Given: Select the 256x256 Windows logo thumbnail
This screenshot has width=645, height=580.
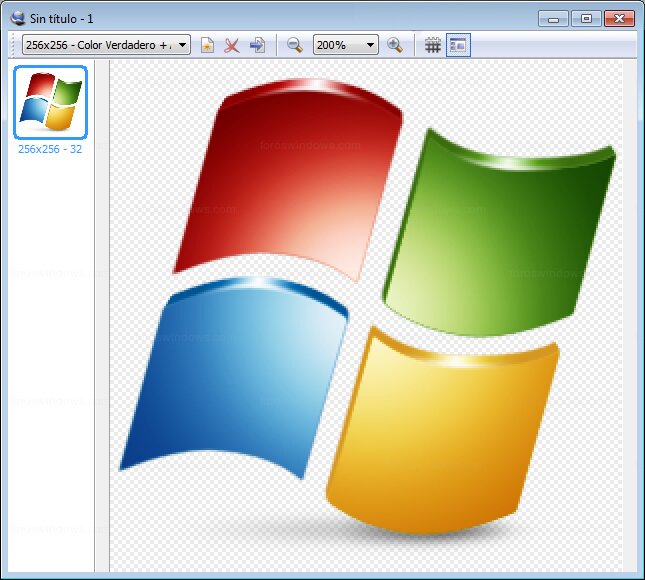Looking at the screenshot, I should (51, 102).
